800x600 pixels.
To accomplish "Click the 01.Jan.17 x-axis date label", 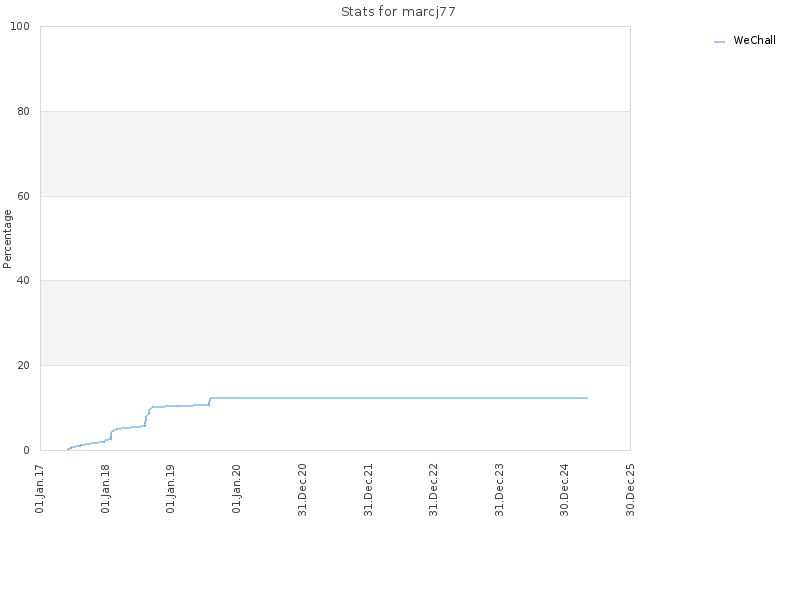I will [40, 489].
